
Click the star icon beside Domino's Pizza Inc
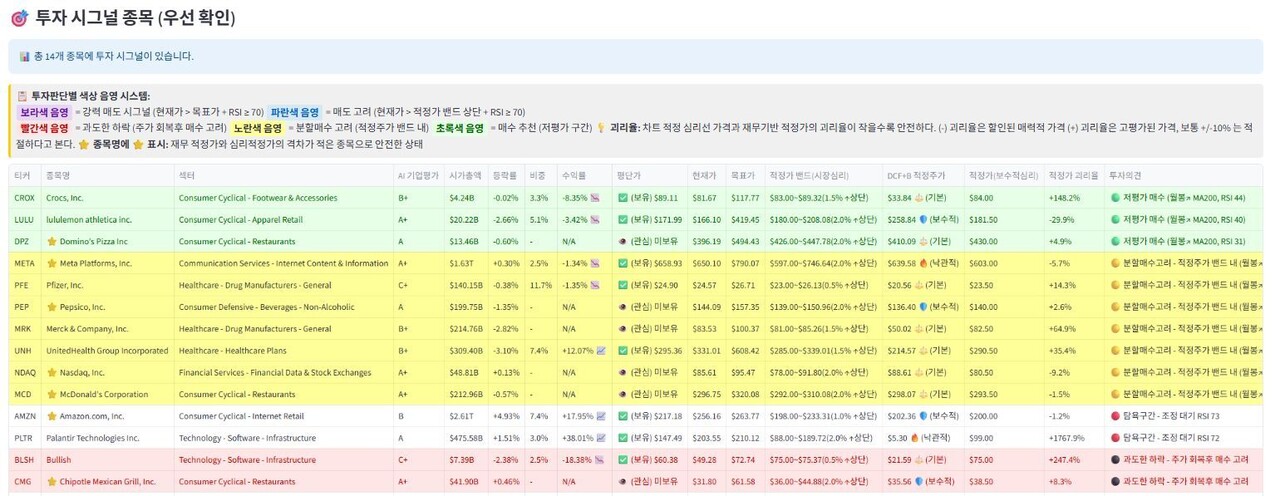tap(52, 242)
